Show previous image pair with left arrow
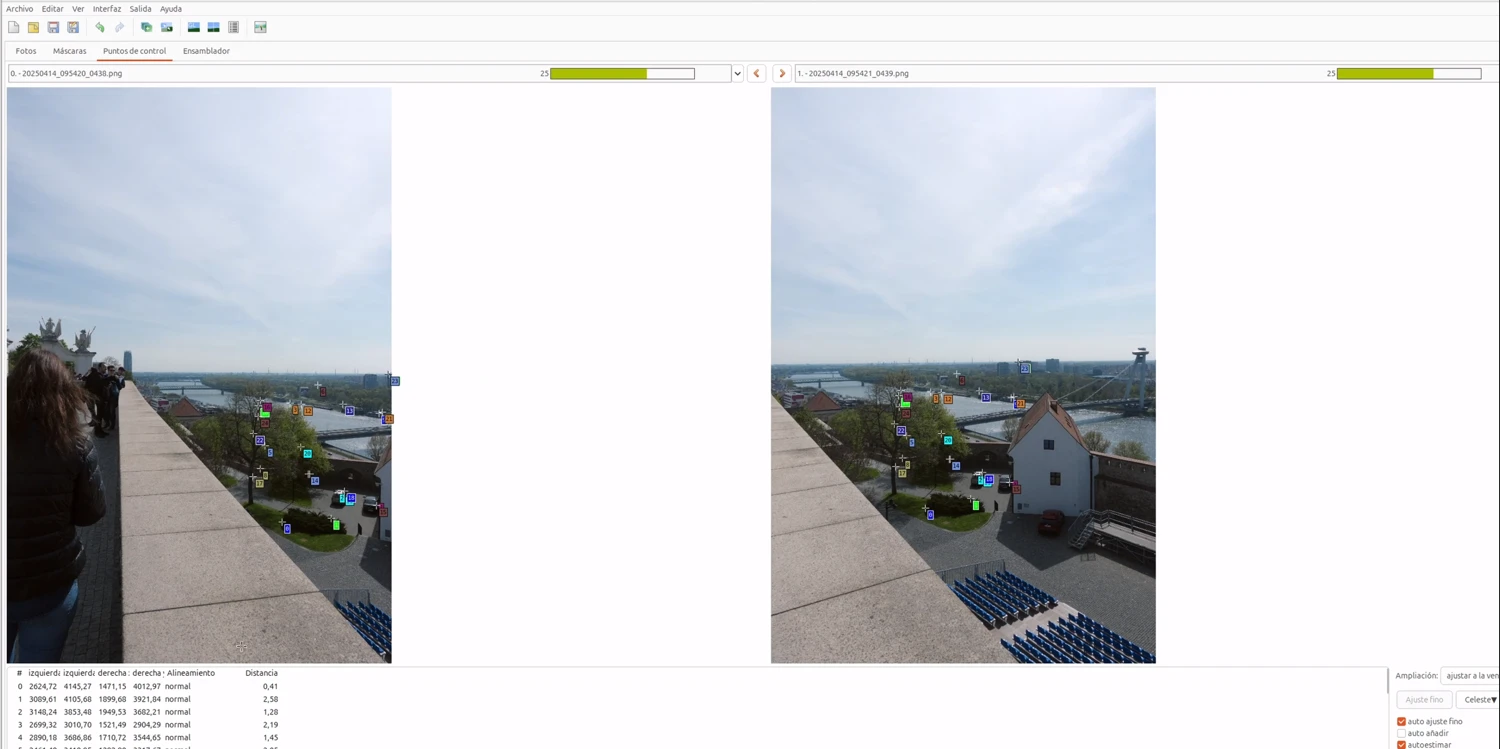This screenshot has height=749, width=1500. point(757,73)
